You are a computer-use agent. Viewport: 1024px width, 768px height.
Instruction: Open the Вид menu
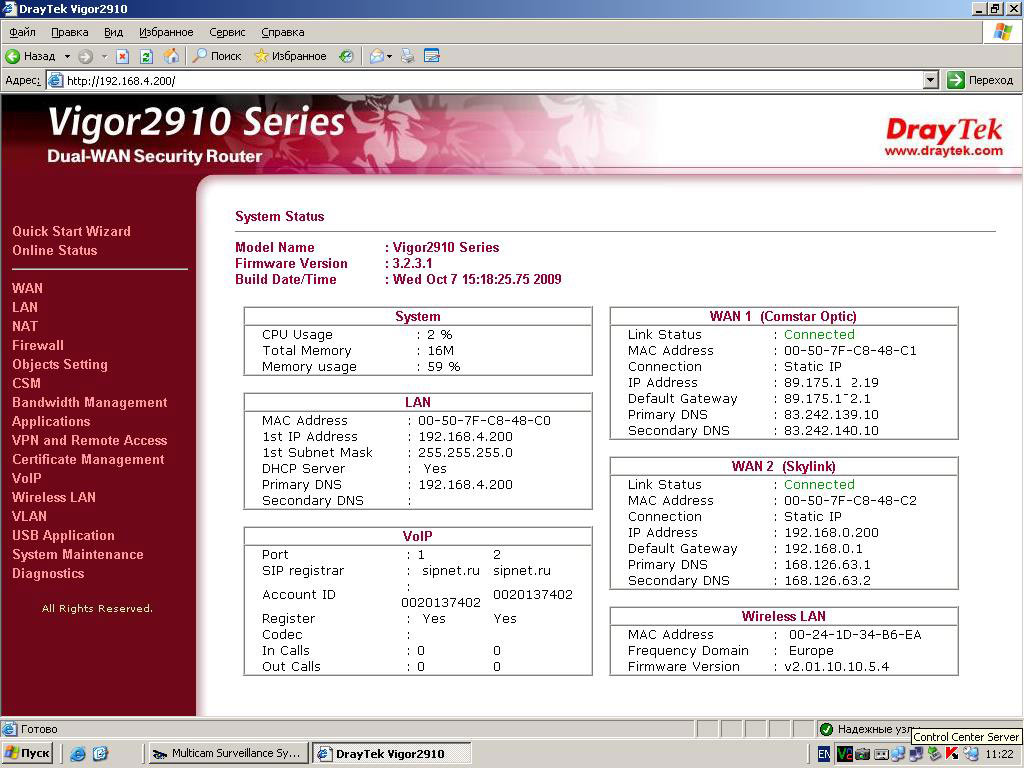click(x=113, y=32)
